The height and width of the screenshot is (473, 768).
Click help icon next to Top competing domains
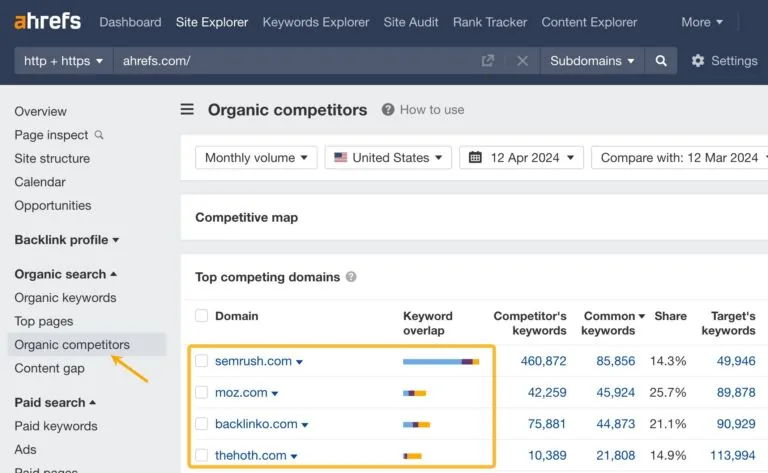351,277
